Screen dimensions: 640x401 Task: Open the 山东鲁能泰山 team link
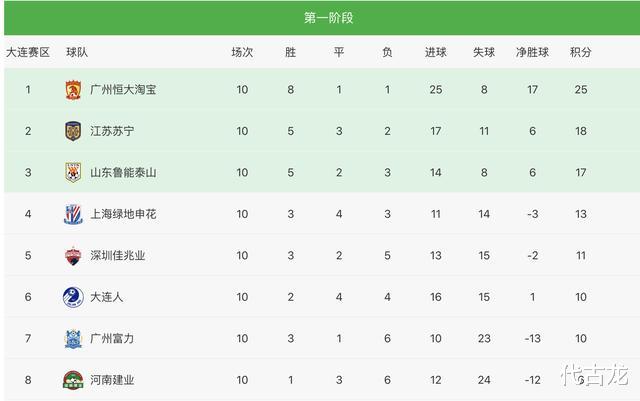(123, 173)
